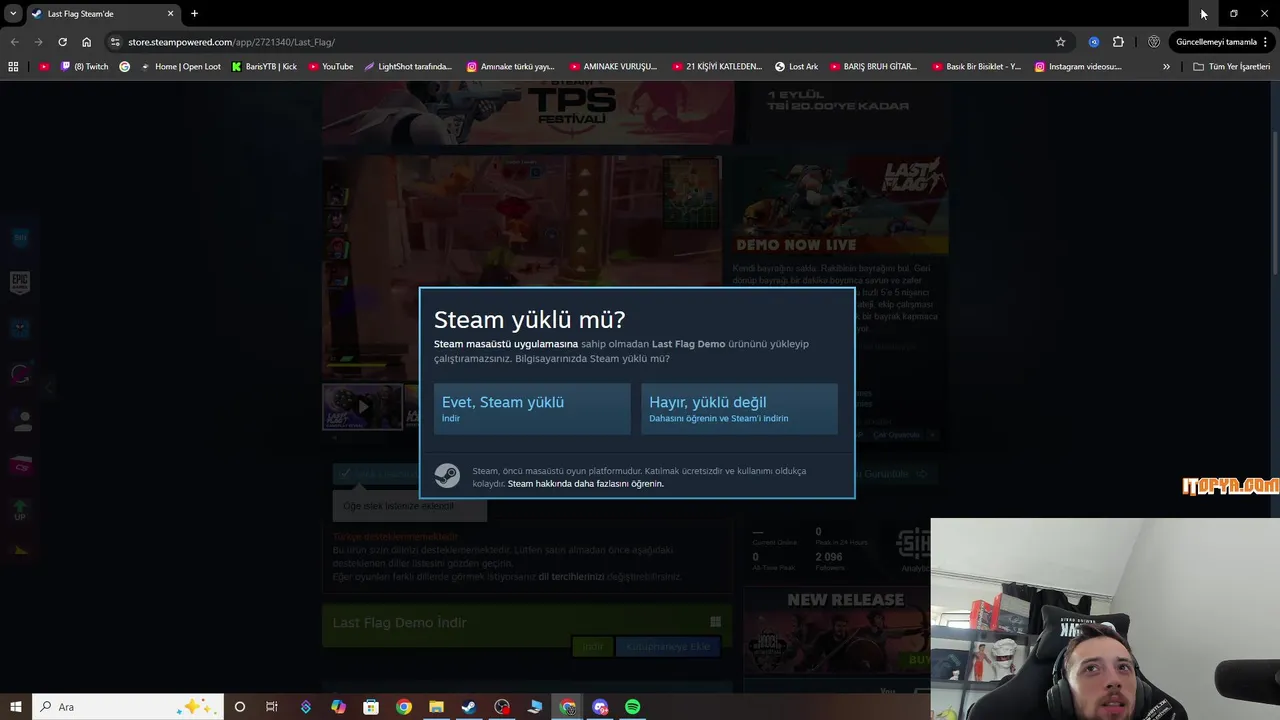Open Chrome three-dot menu
Image resolution: width=1280 pixels, height=720 pixels.
[x=1266, y=42]
